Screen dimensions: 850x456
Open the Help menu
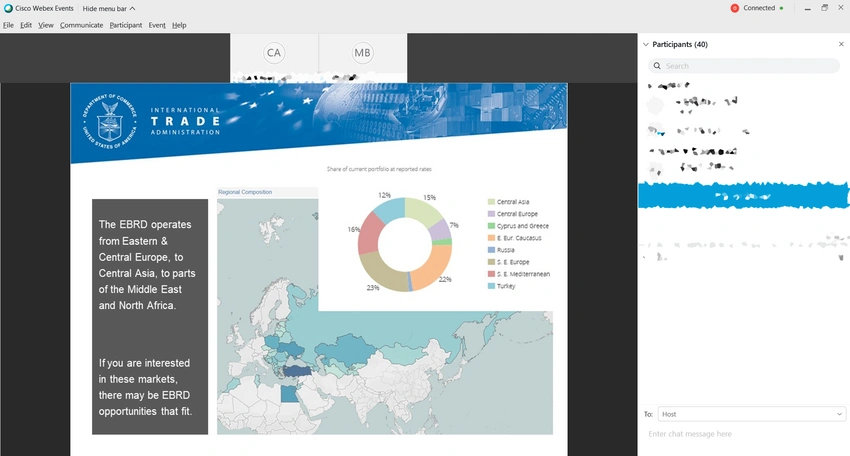(x=179, y=25)
